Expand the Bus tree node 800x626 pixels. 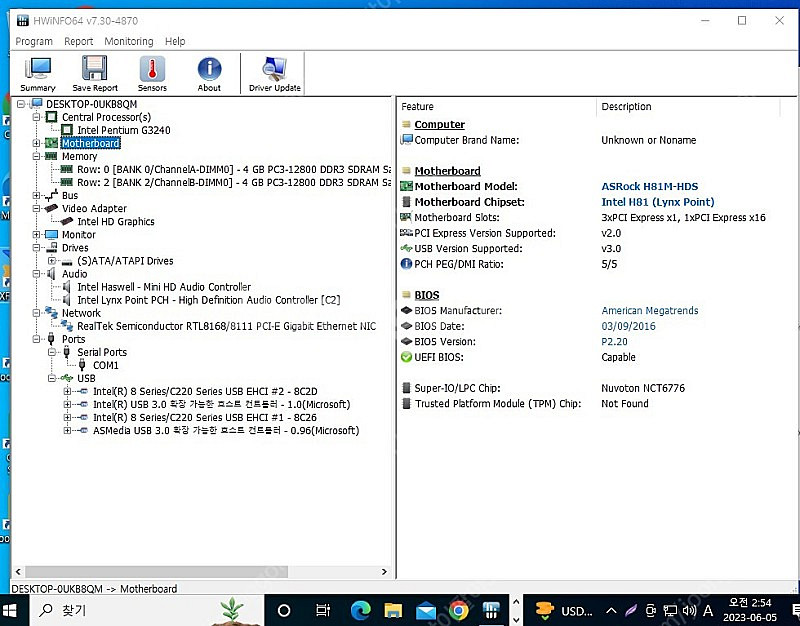[36, 195]
